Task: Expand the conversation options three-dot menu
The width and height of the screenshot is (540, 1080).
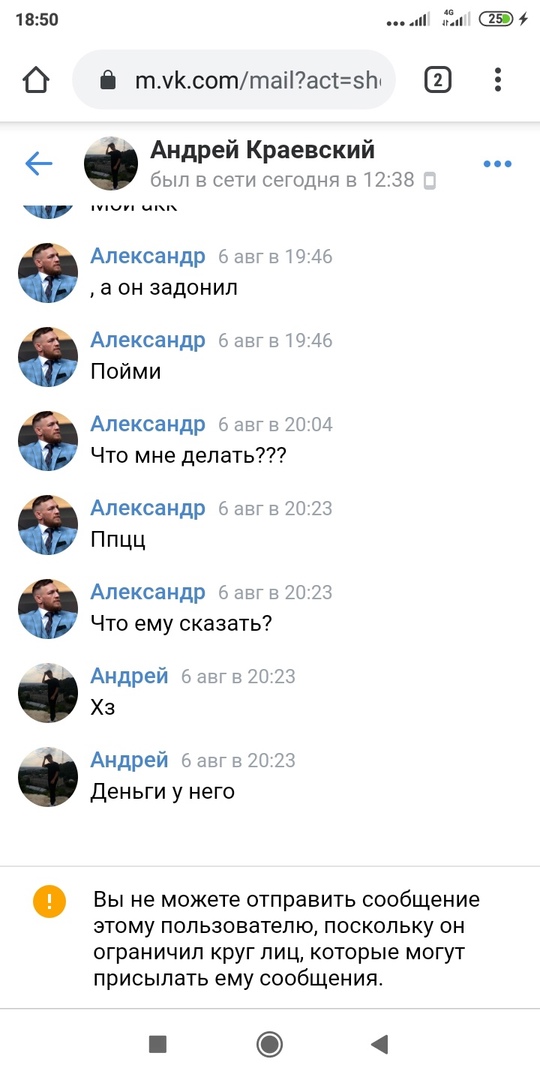Action: click(x=497, y=164)
